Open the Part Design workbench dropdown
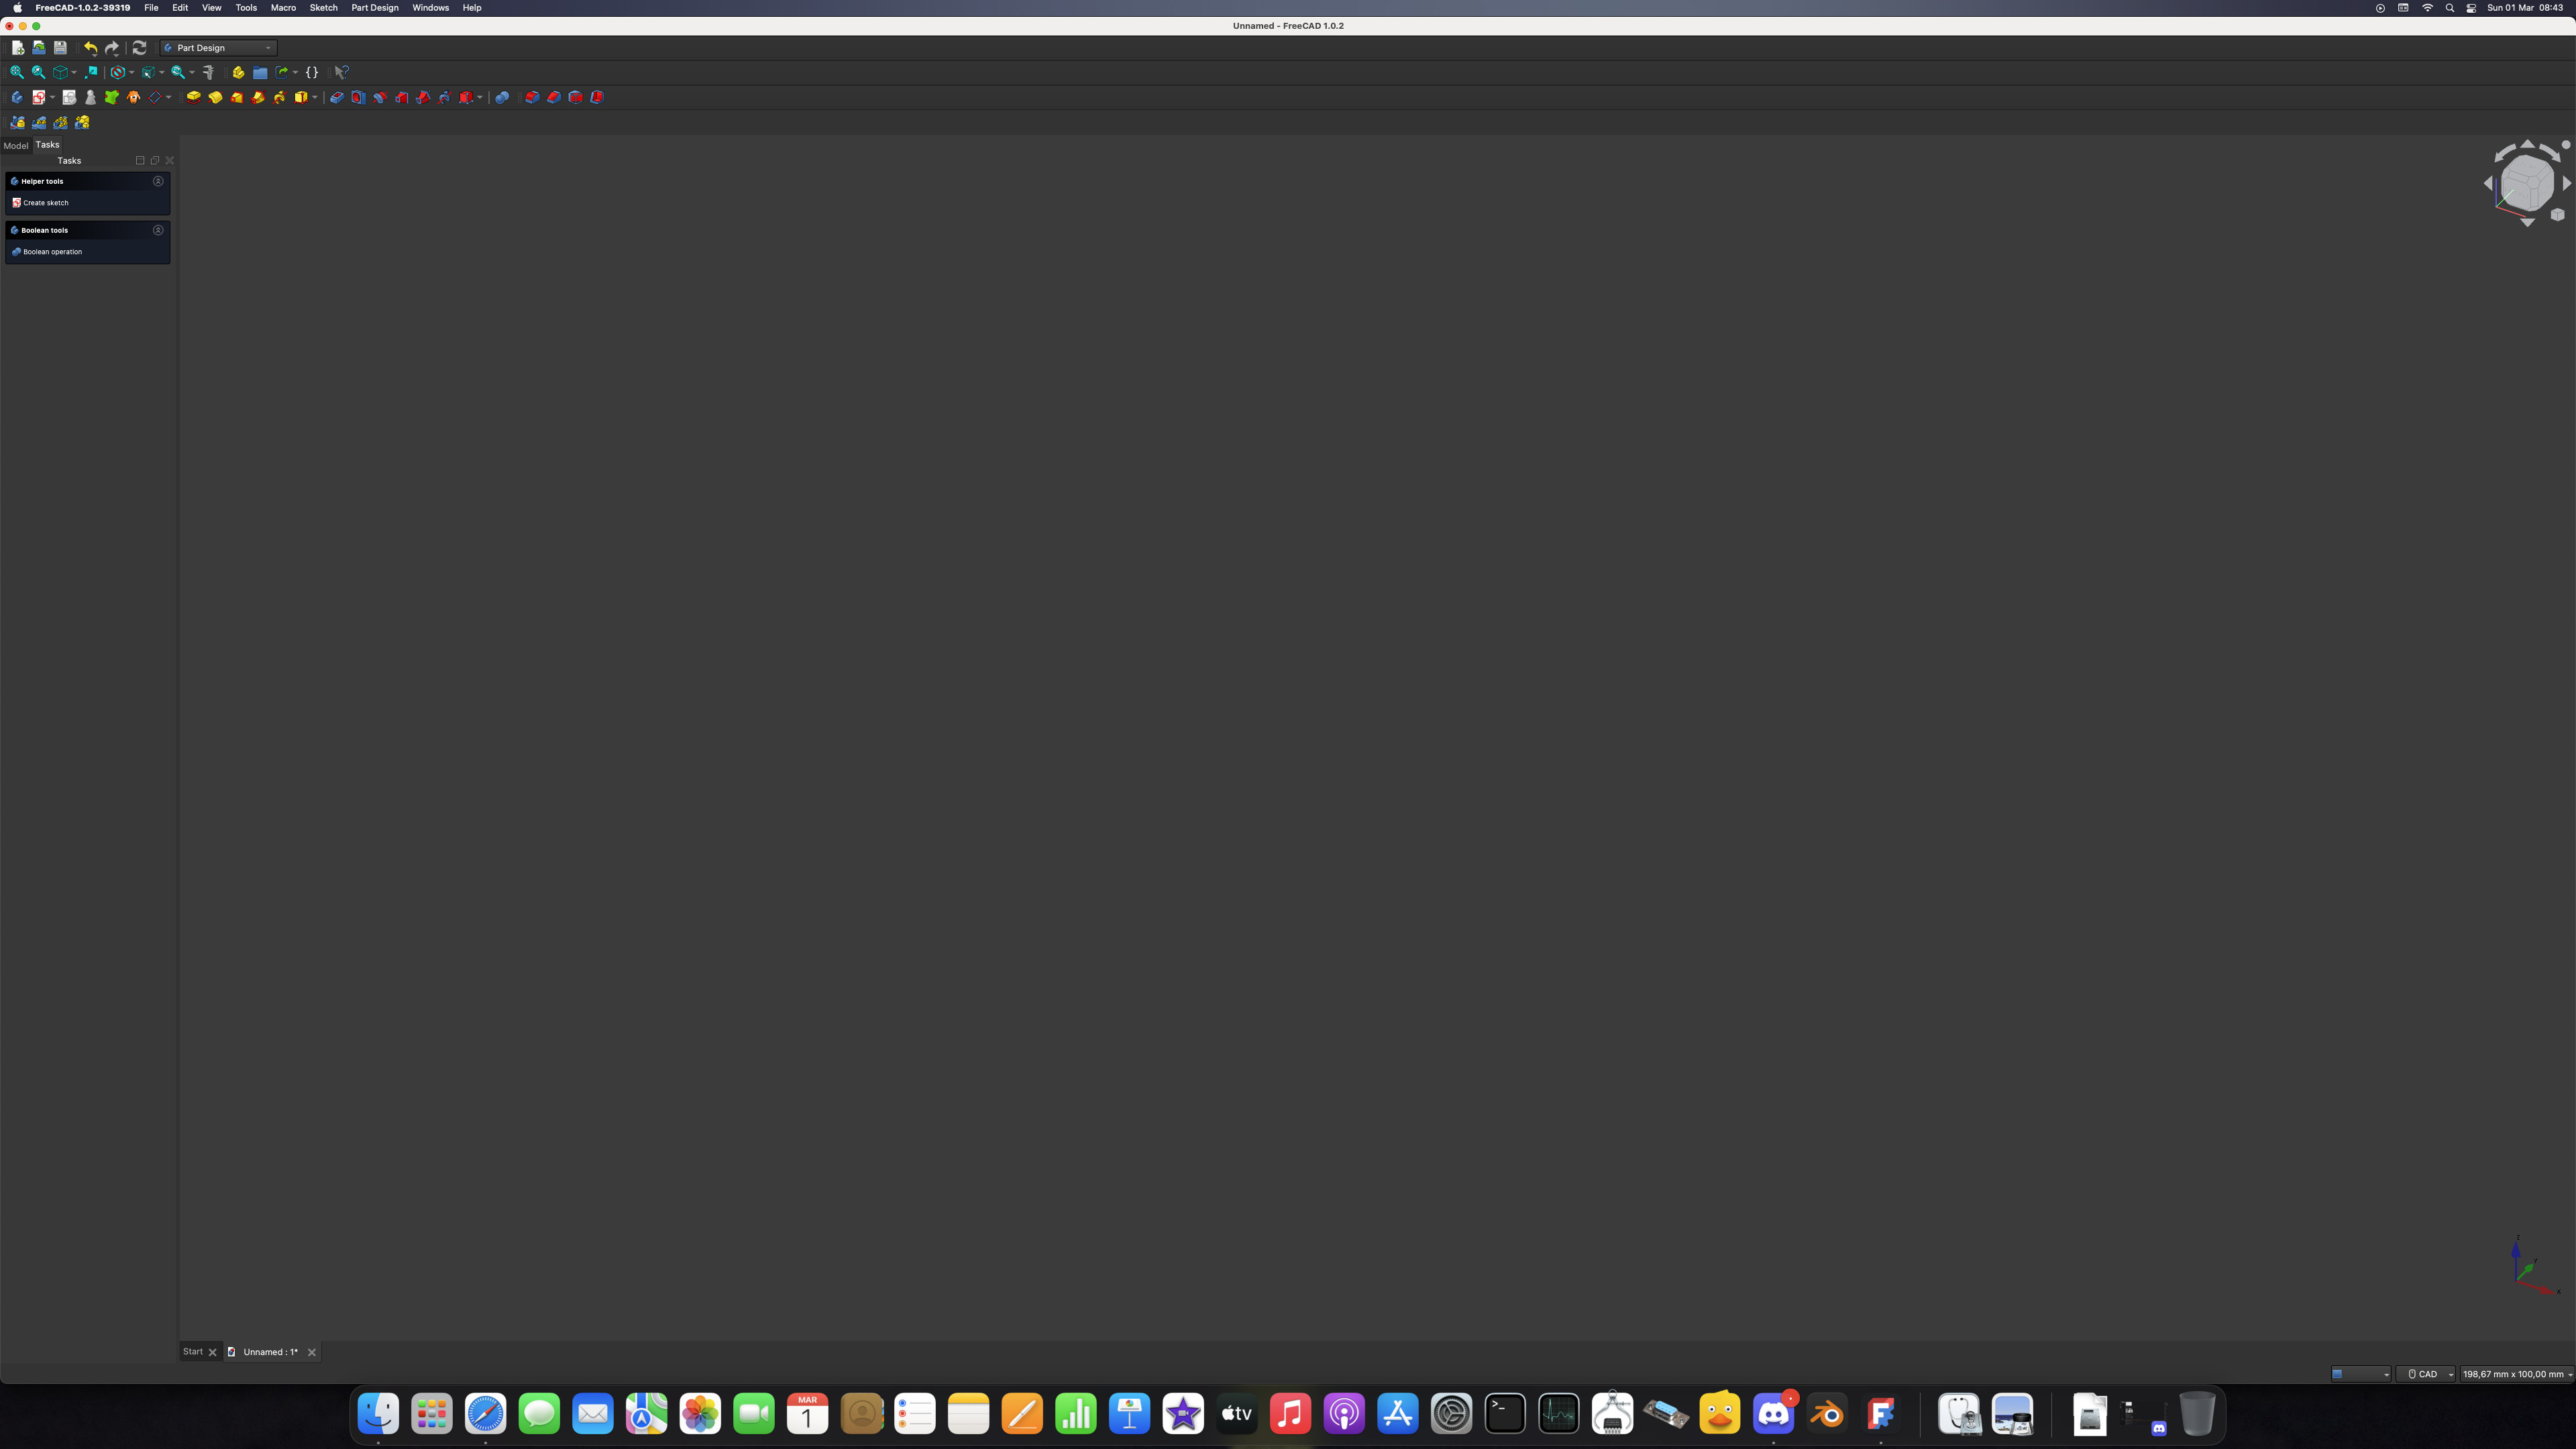The image size is (2576, 1449). (x=219, y=48)
